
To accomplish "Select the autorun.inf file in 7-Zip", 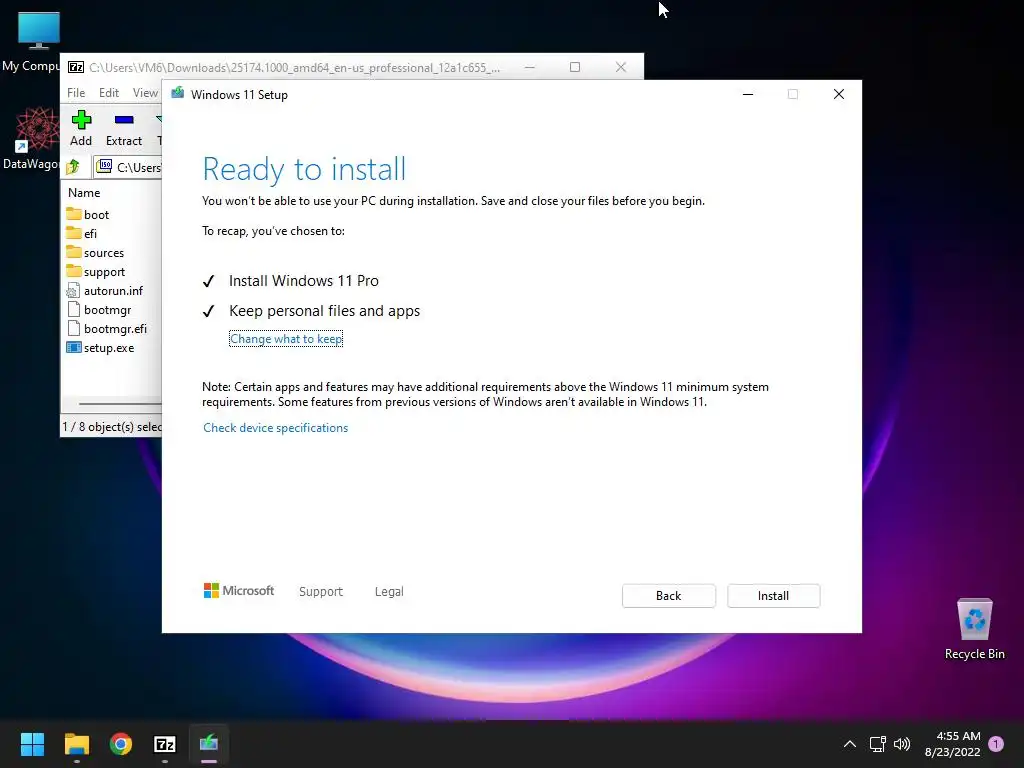I will click(x=104, y=291).
